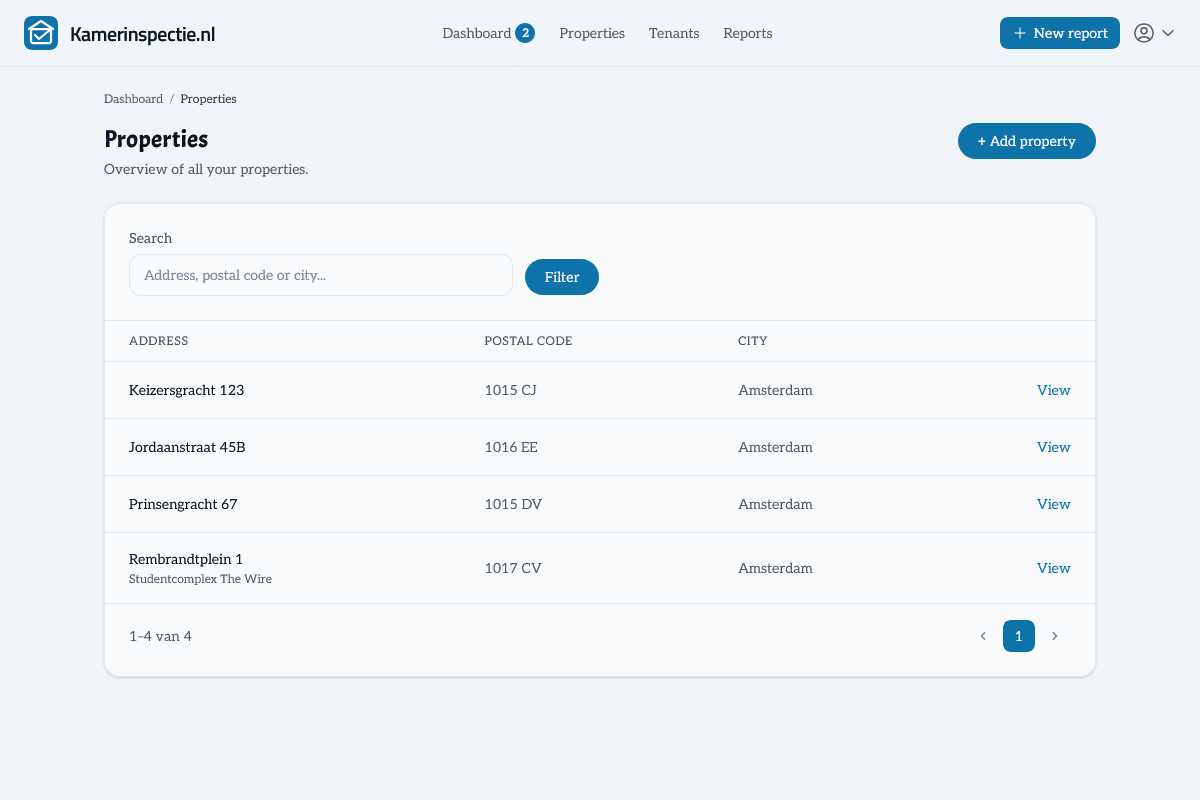Select page 1 in pagination
Screen dimensions: 1200x800
[x=1019, y=636]
